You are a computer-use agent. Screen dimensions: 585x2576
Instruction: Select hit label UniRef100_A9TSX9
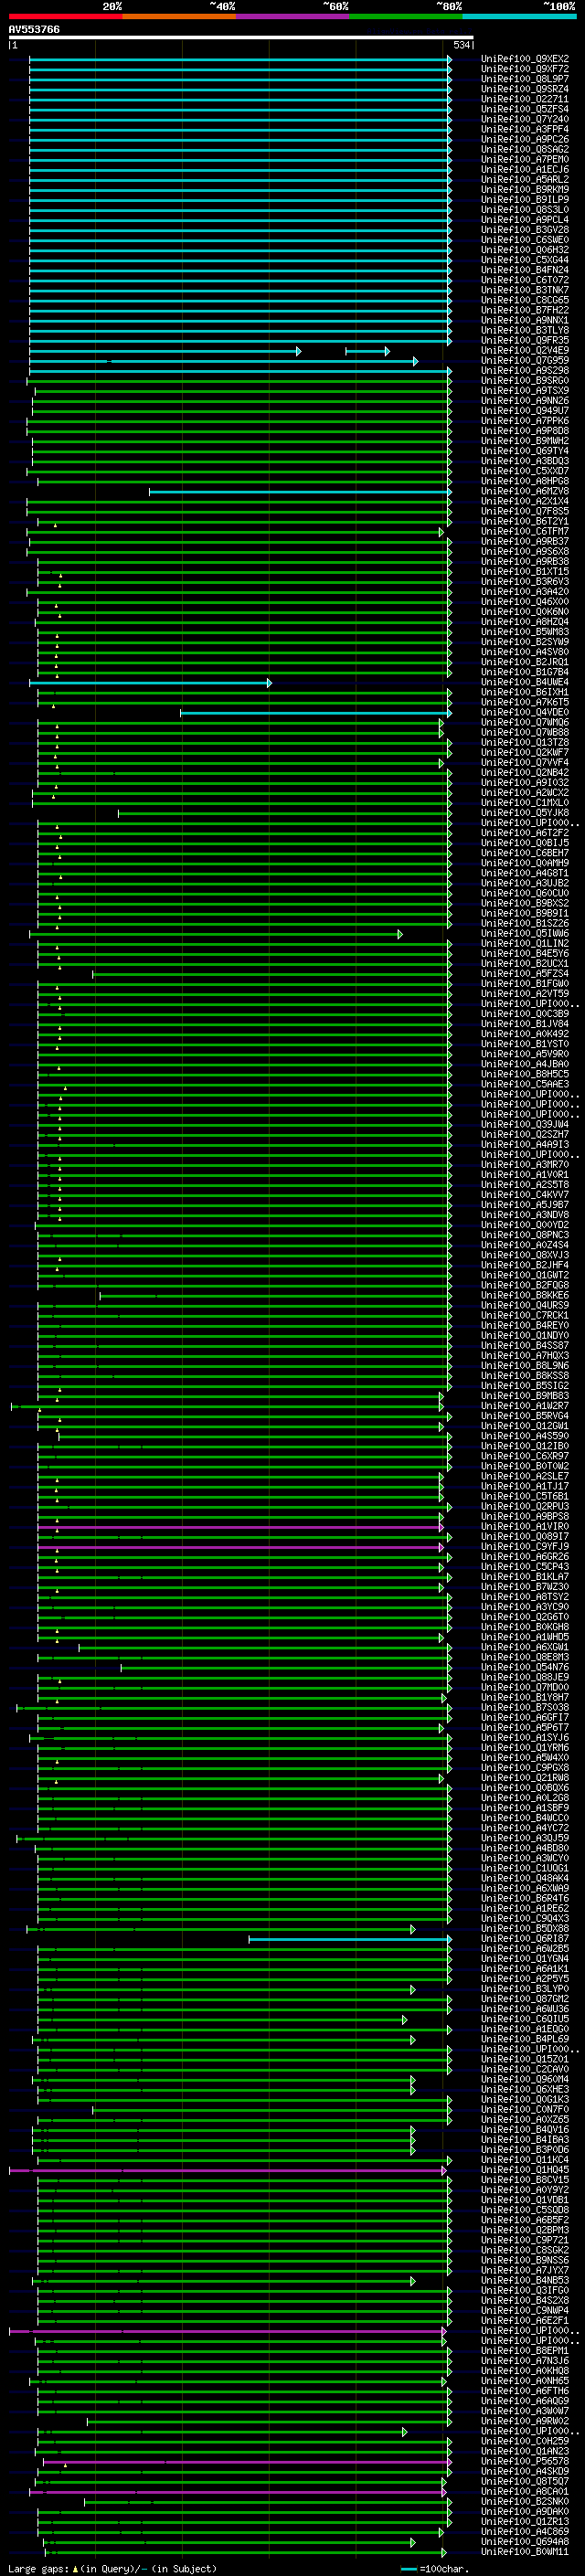click(x=525, y=391)
